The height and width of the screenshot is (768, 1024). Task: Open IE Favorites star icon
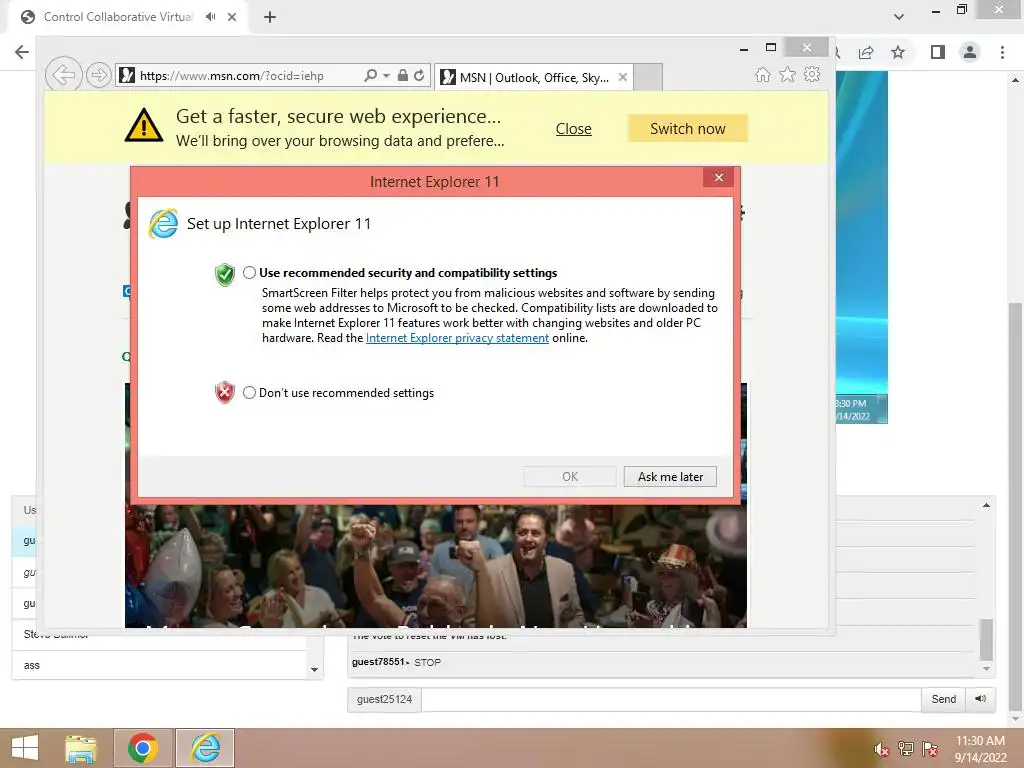click(788, 74)
